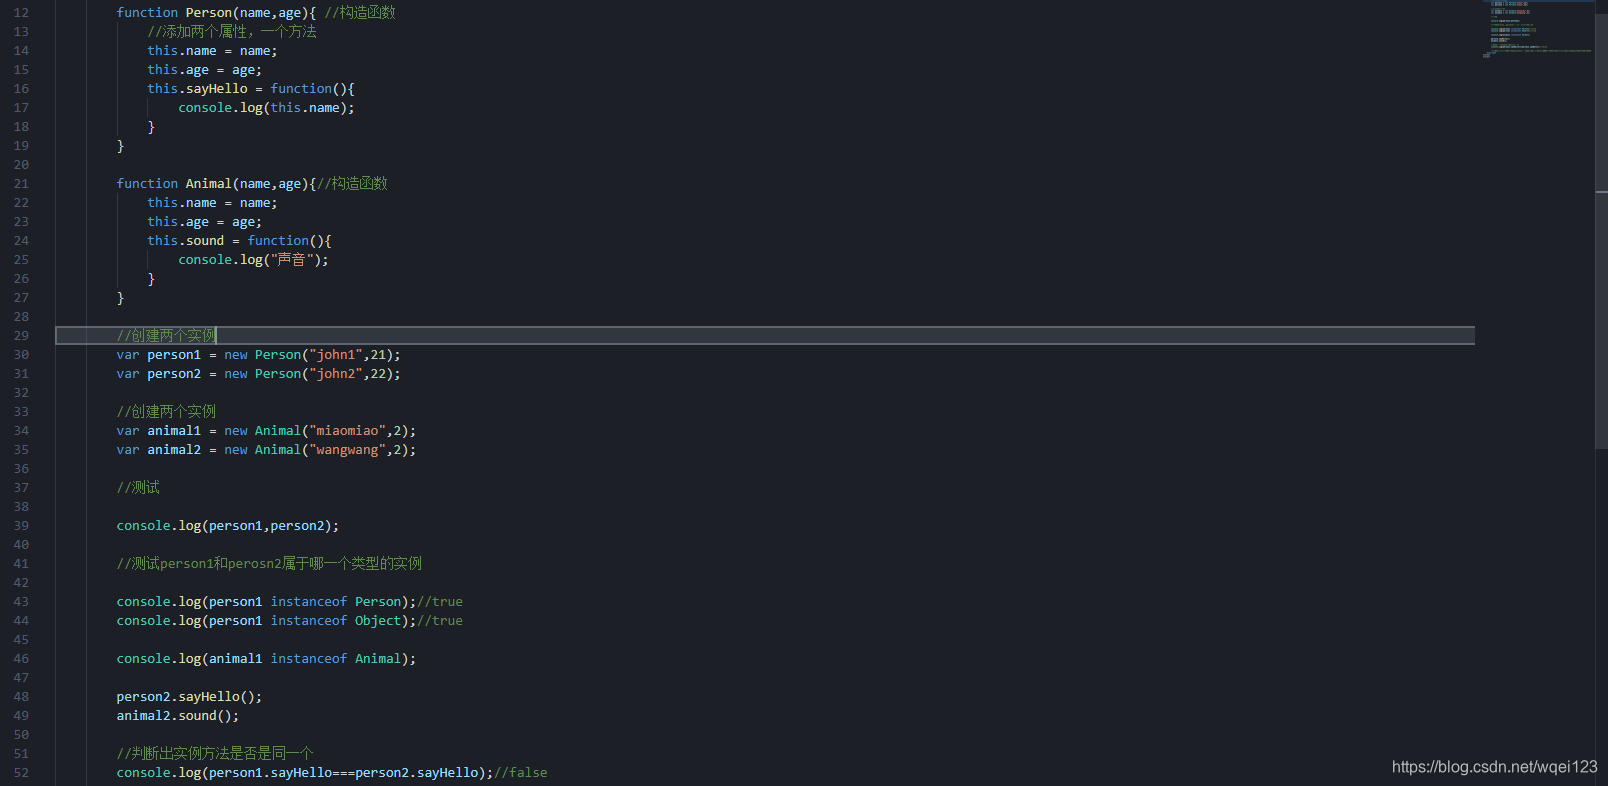The height and width of the screenshot is (786, 1608).
Task: Click line number 29 in gutter
Action: pos(21,336)
